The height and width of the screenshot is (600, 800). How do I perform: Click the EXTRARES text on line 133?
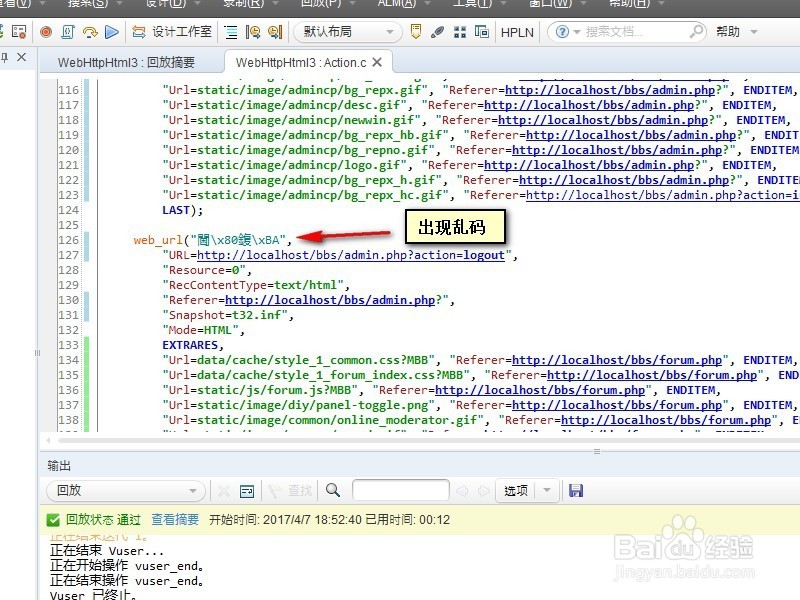[x=193, y=345]
